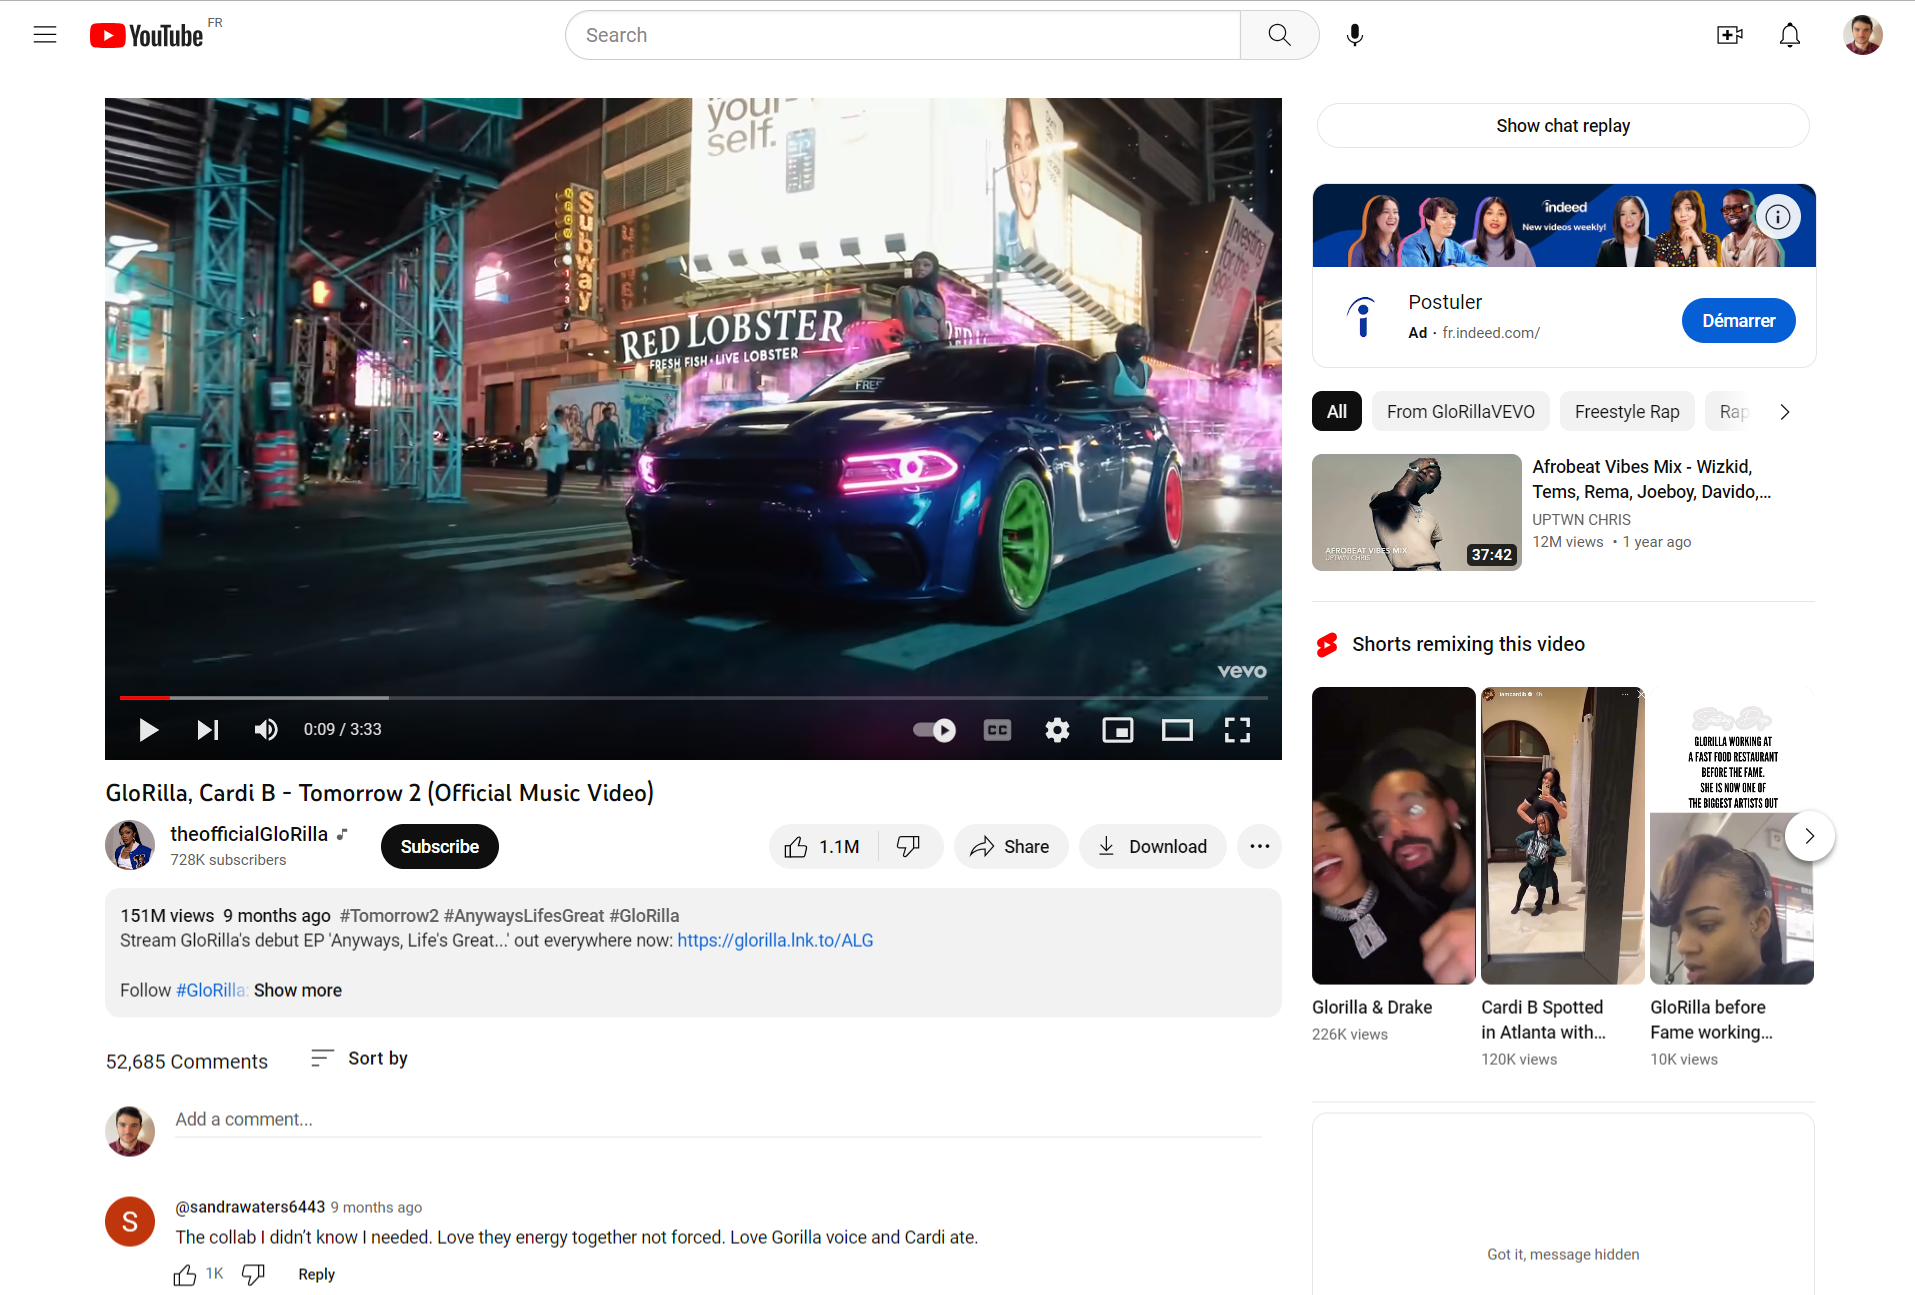This screenshot has width=1915, height=1295.
Task: Click the Add a comment field
Action: (x=718, y=1120)
